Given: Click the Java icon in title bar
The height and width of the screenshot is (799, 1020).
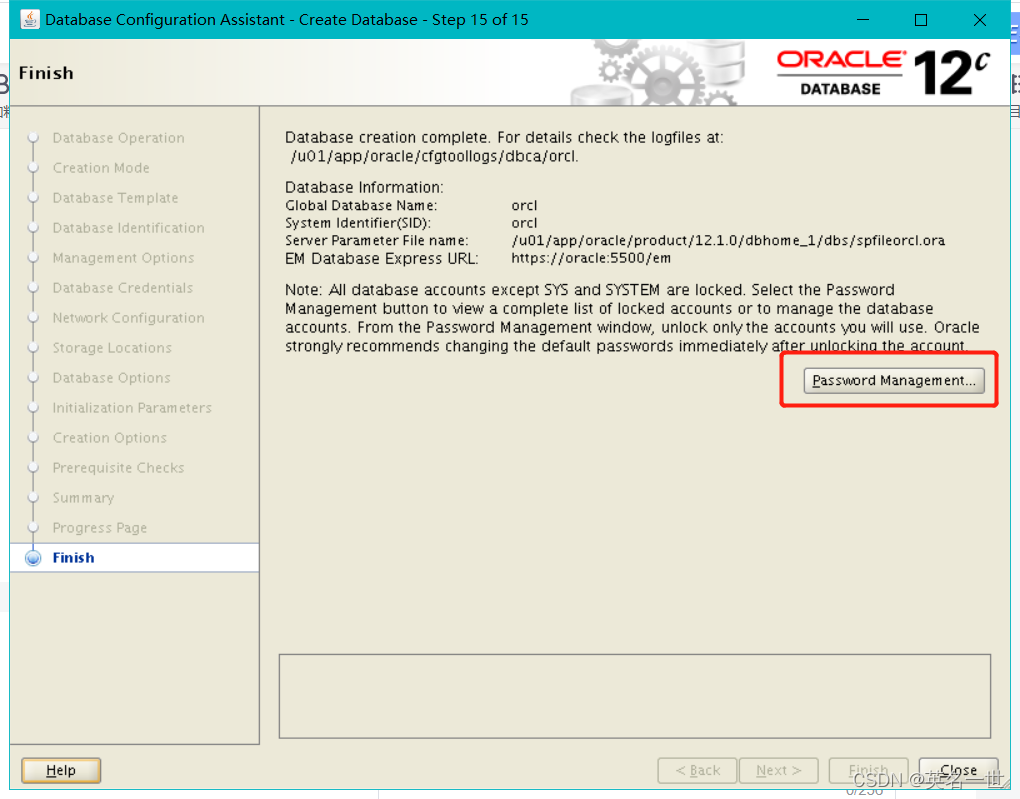Looking at the screenshot, I should point(29,20).
